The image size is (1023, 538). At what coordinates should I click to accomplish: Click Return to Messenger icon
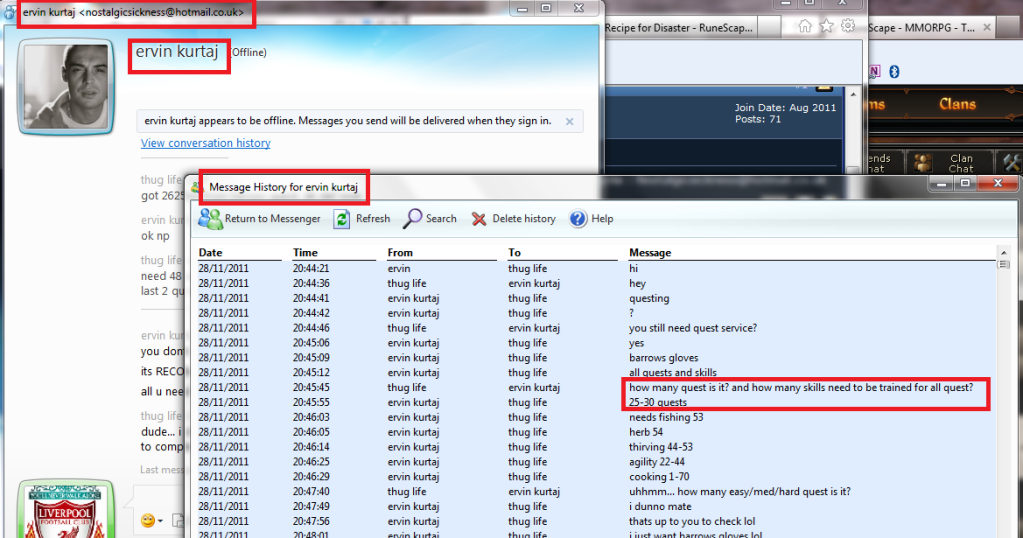pyautogui.click(x=210, y=219)
